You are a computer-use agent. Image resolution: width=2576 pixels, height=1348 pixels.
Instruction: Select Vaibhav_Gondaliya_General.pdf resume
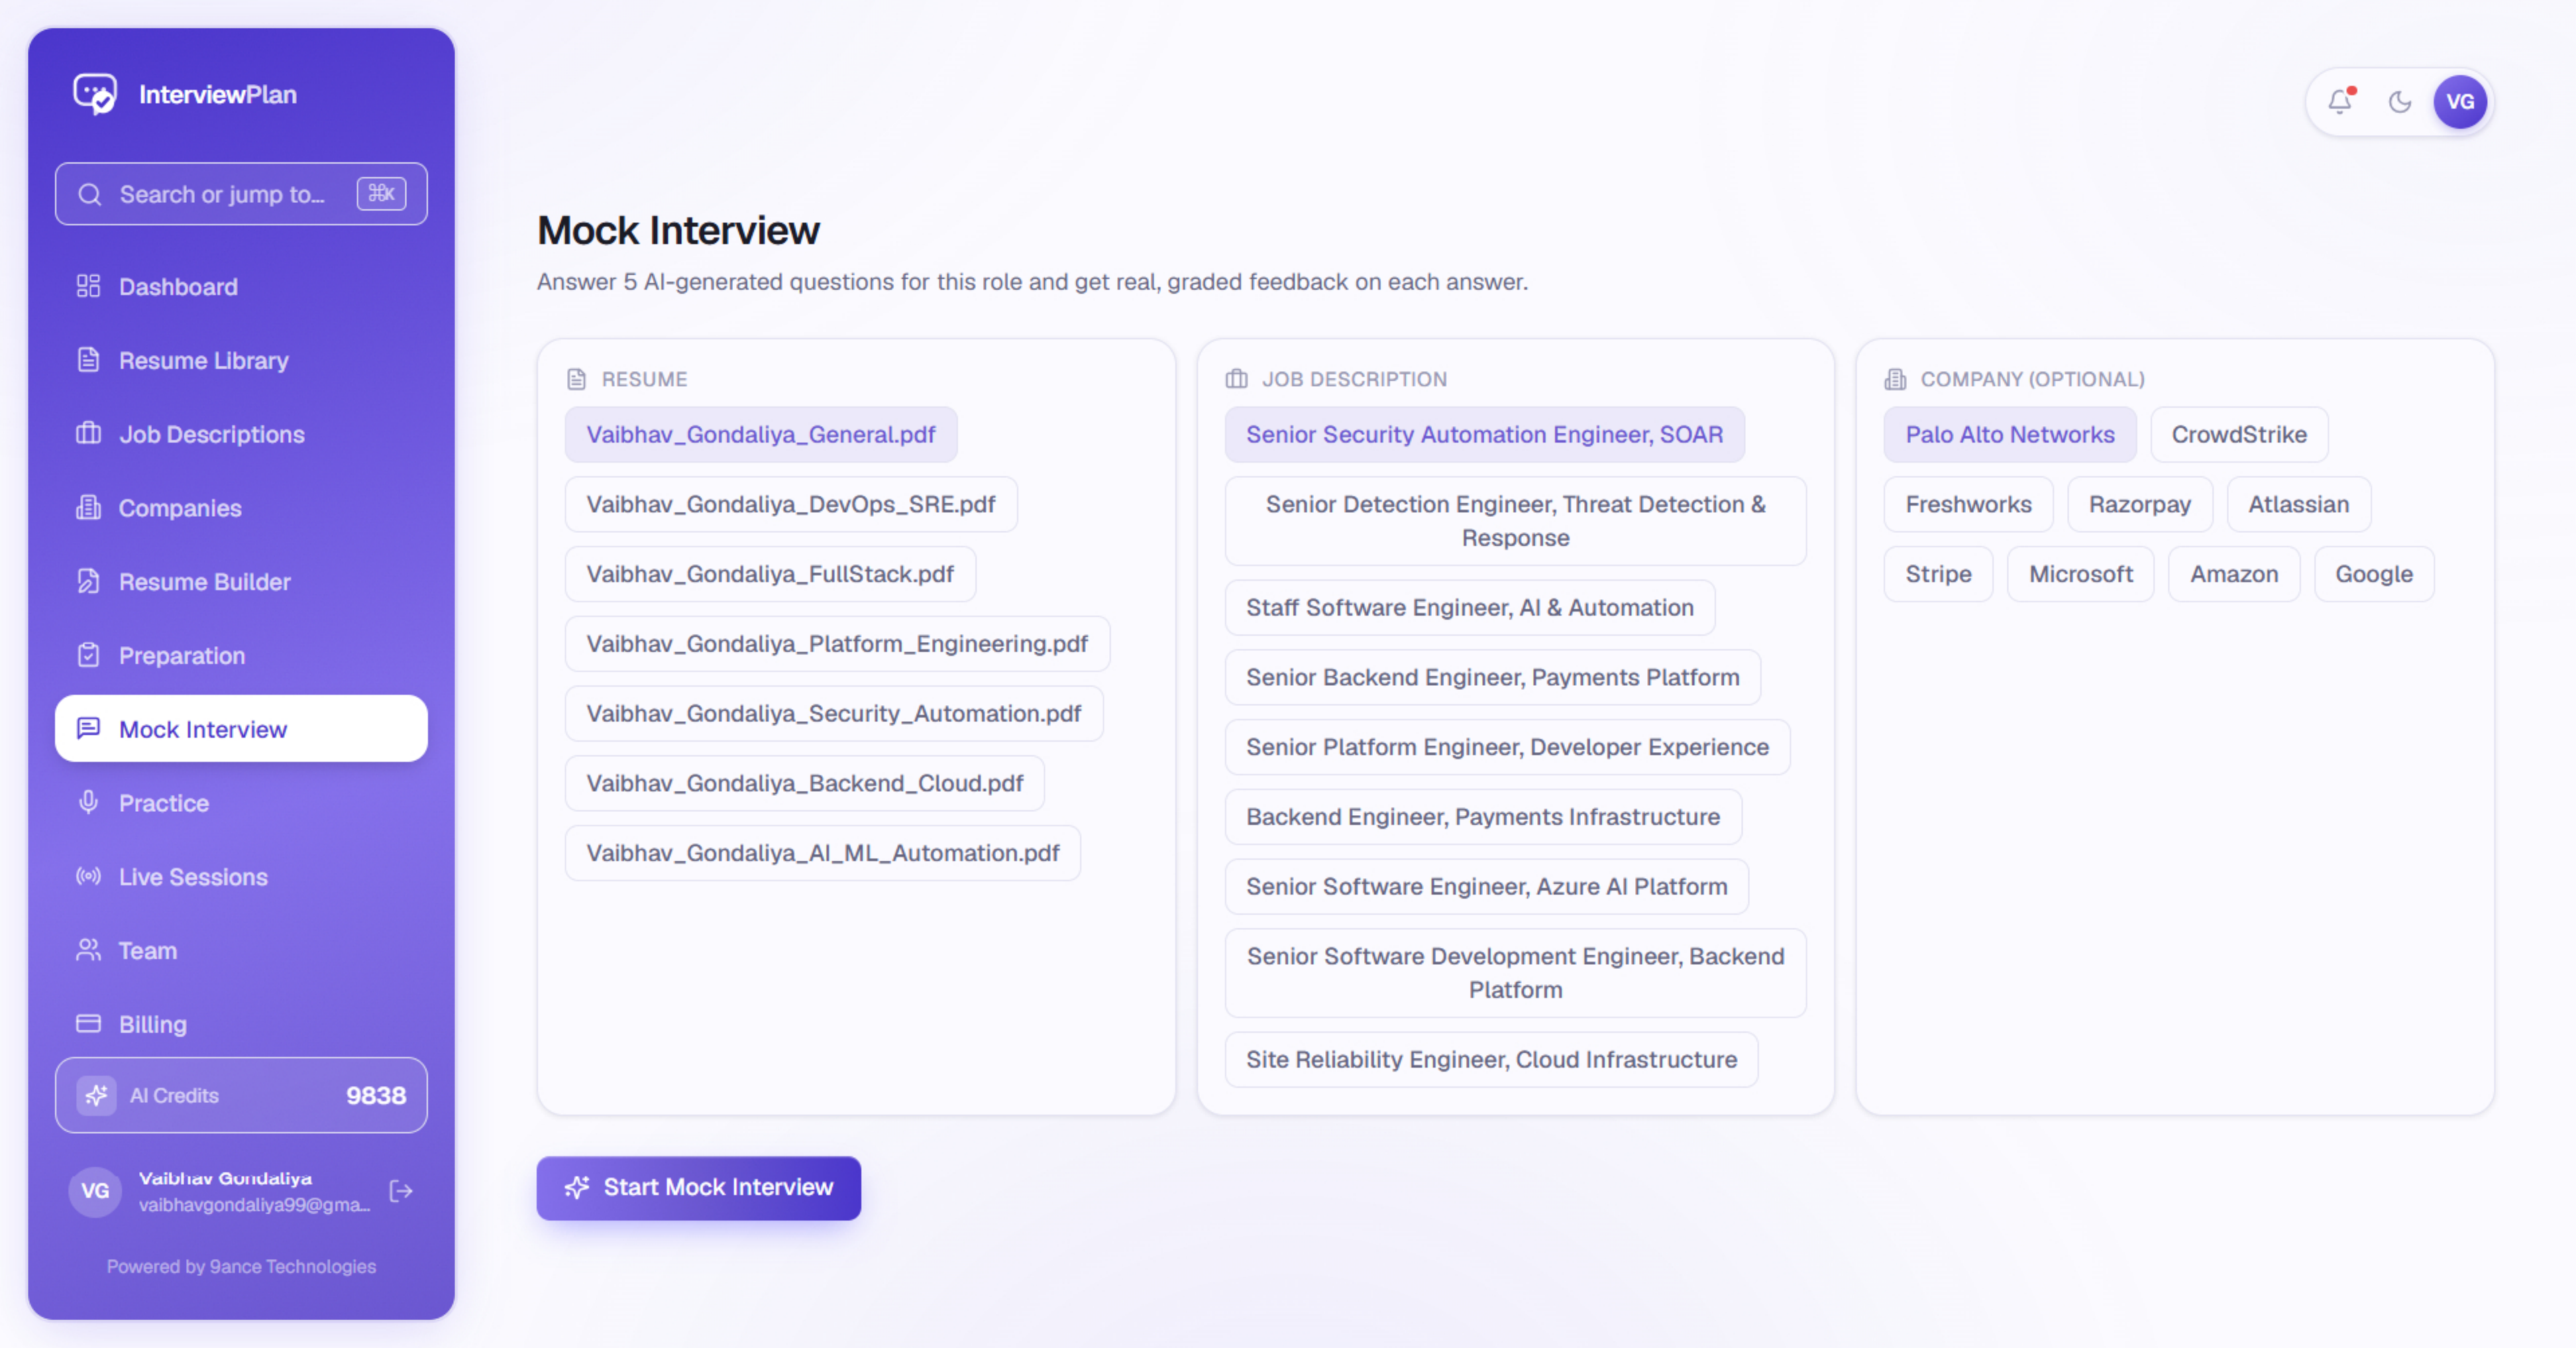761,434
